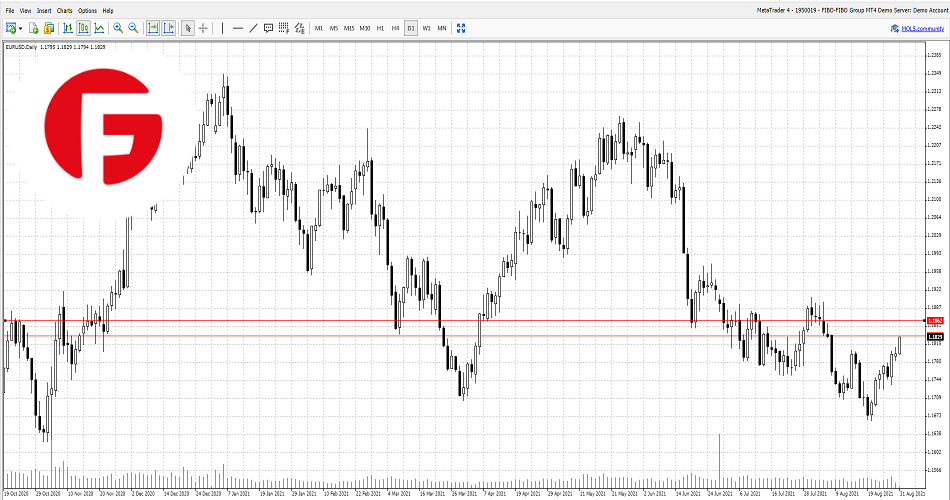
Task: Click the red horizontal line price label
Action: [935, 320]
